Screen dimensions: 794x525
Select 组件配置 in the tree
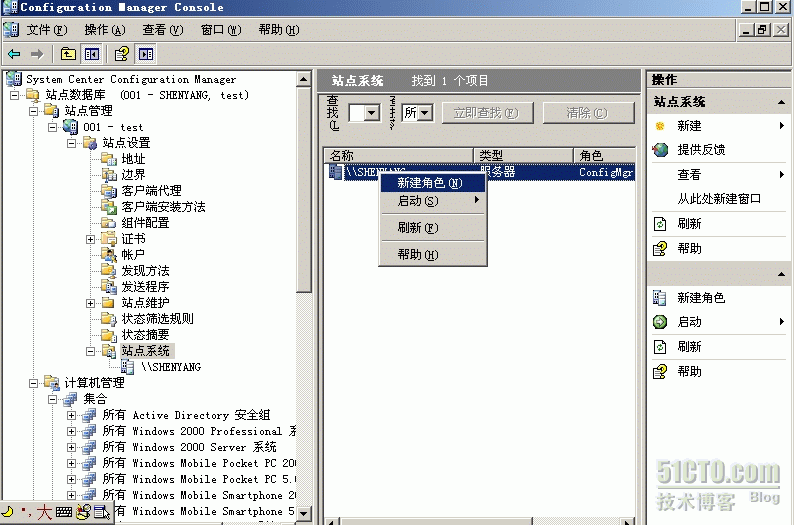click(x=145, y=223)
